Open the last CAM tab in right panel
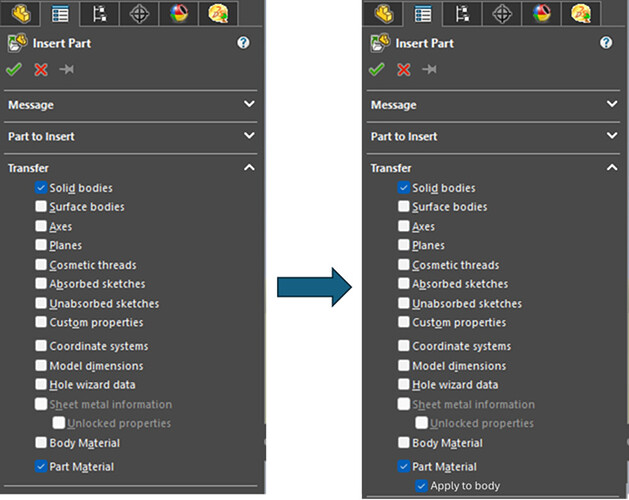The image size is (629, 500). (x=581, y=14)
